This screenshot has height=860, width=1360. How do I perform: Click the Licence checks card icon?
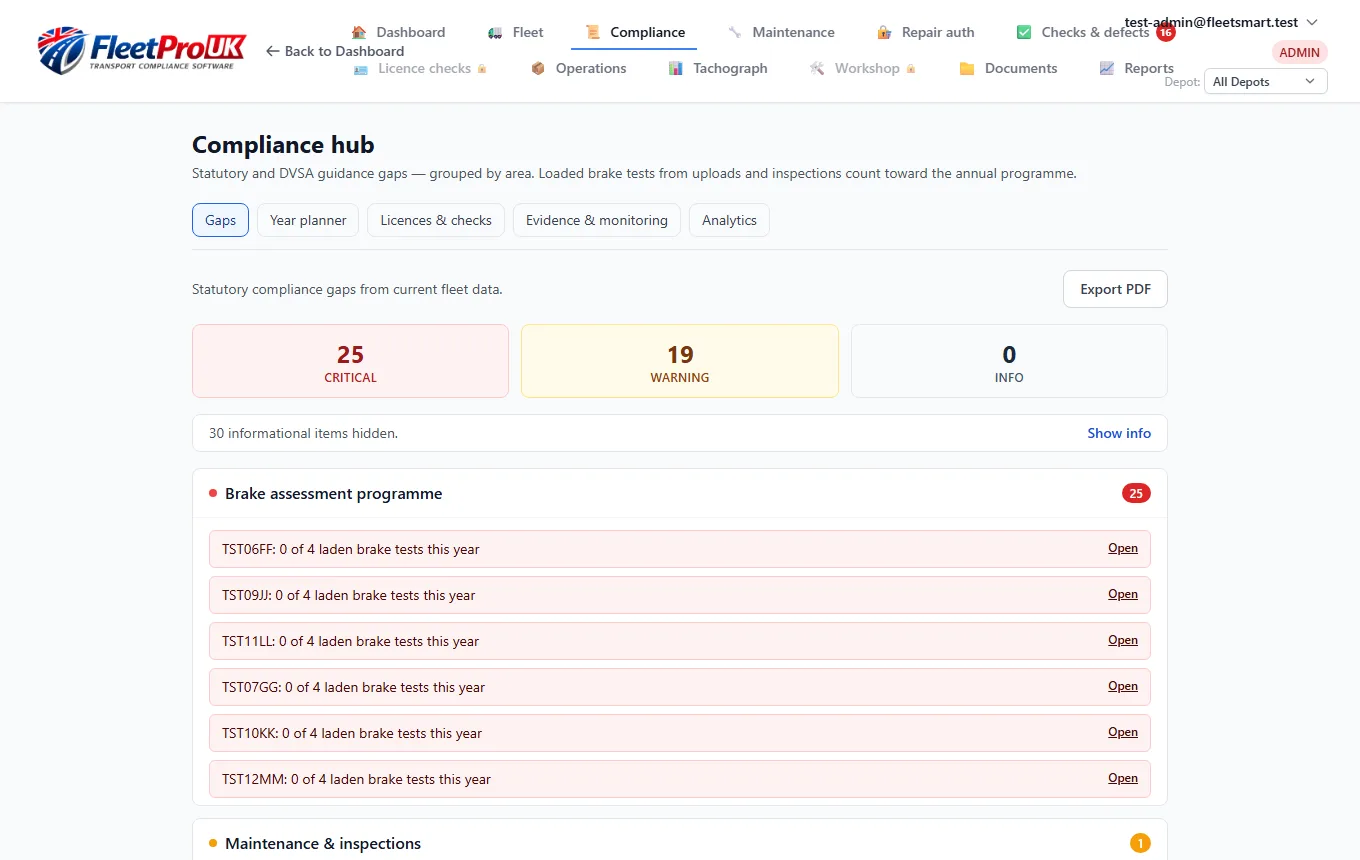pos(361,68)
